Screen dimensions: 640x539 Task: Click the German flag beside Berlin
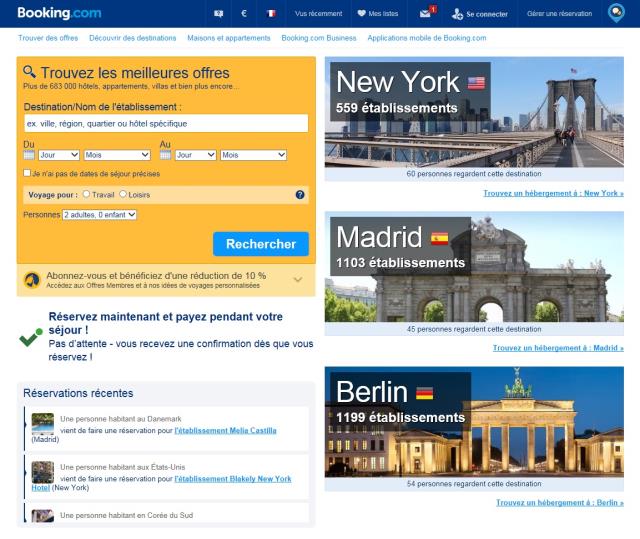(x=424, y=393)
